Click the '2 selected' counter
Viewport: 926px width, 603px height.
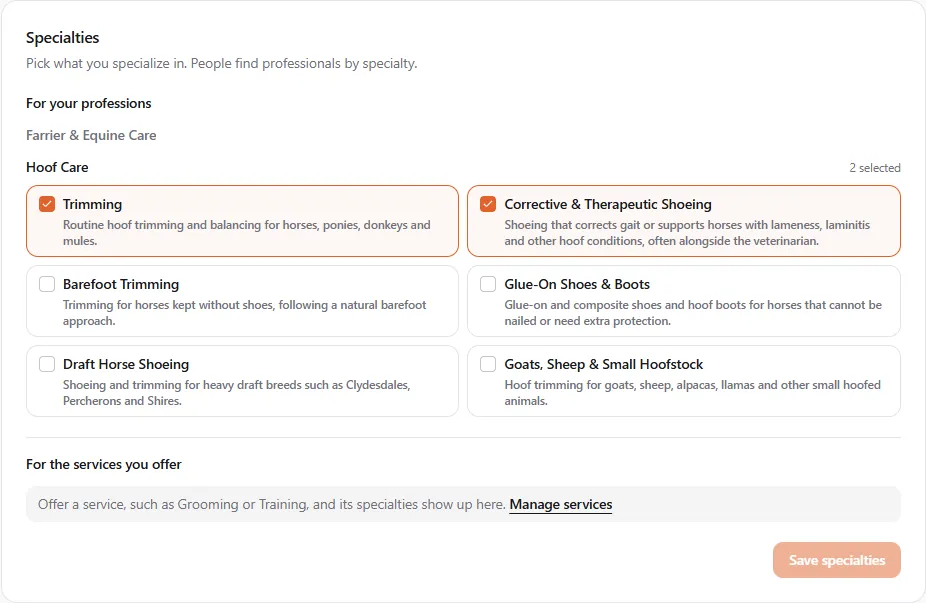pyautogui.click(x=875, y=168)
